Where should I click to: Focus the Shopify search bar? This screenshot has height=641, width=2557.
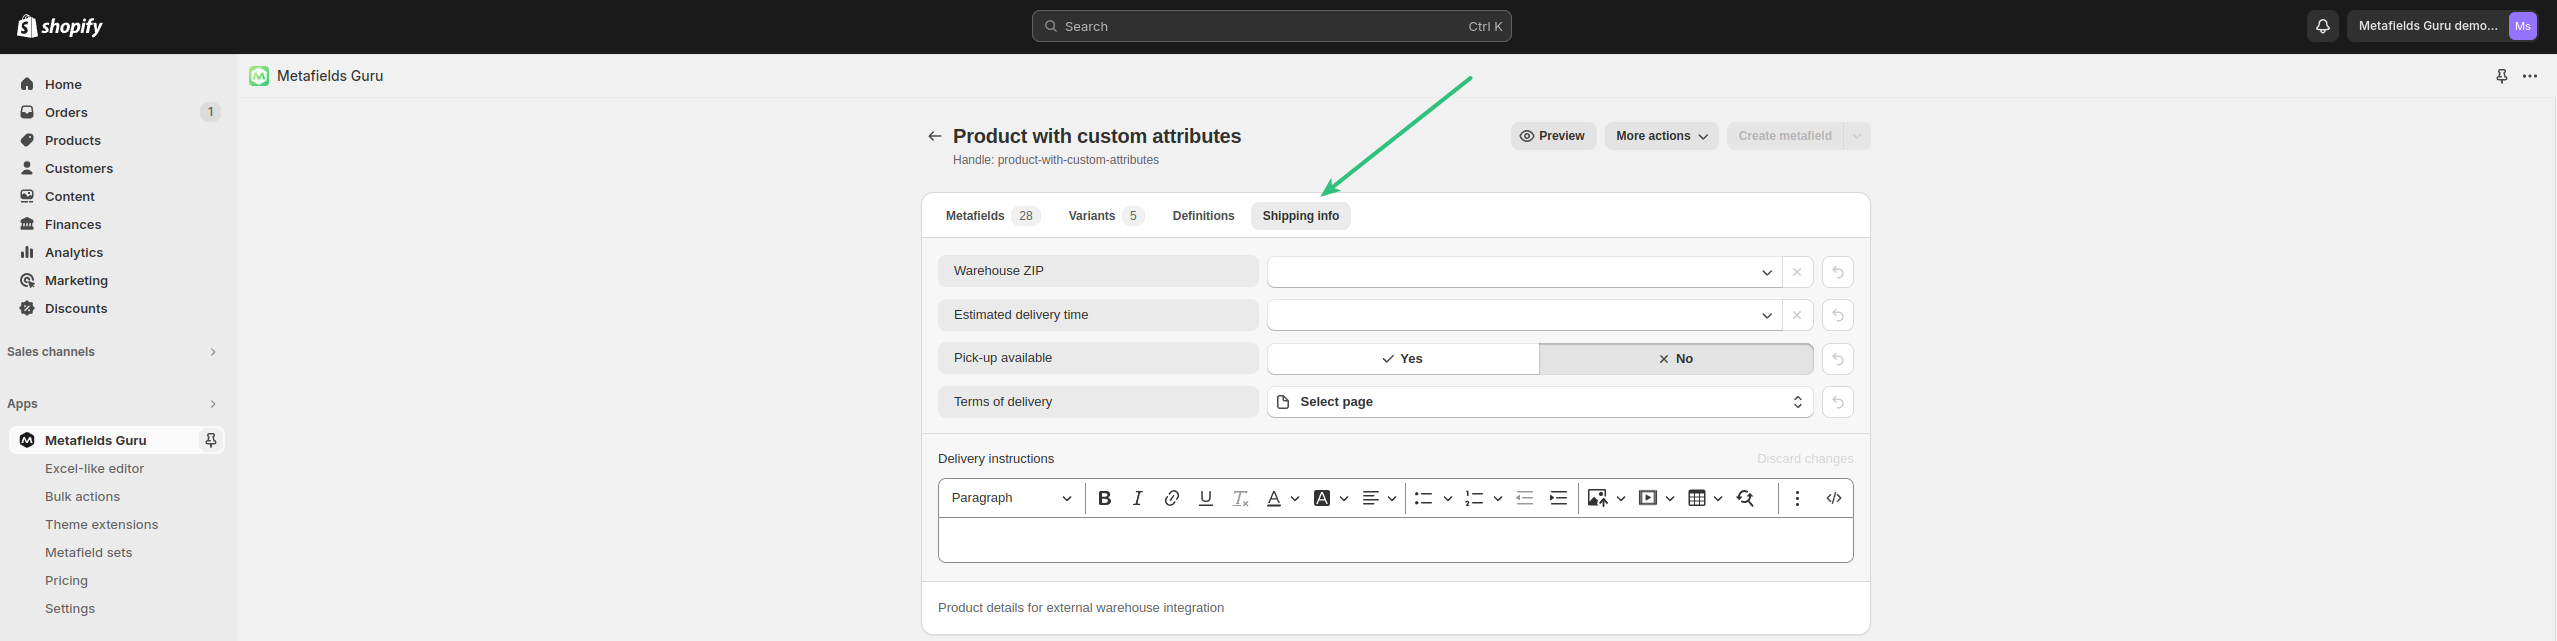pyautogui.click(x=1271, y=26)
